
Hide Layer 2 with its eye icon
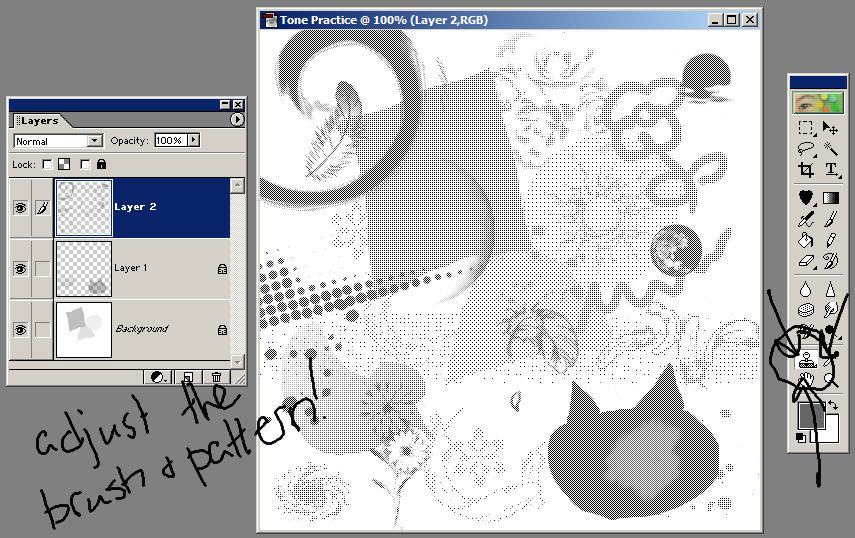coord(20,208)
